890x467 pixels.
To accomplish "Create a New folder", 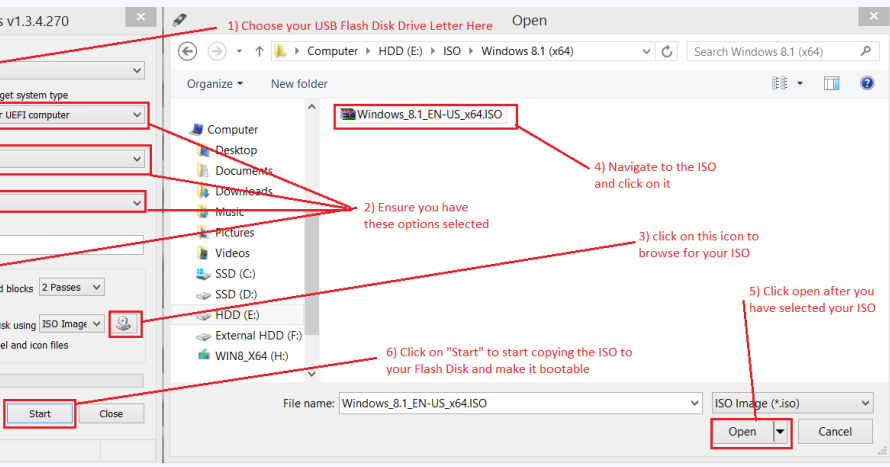I will (x=299, y=84).
